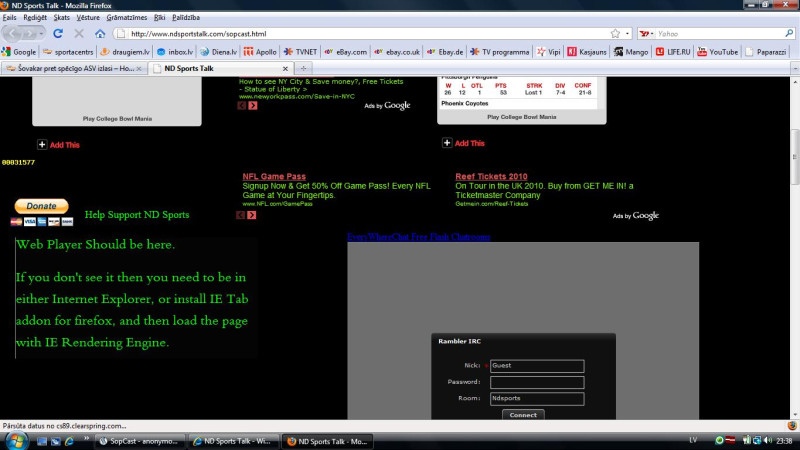Open the eBay.com bookmark

[x=345, y=52]
